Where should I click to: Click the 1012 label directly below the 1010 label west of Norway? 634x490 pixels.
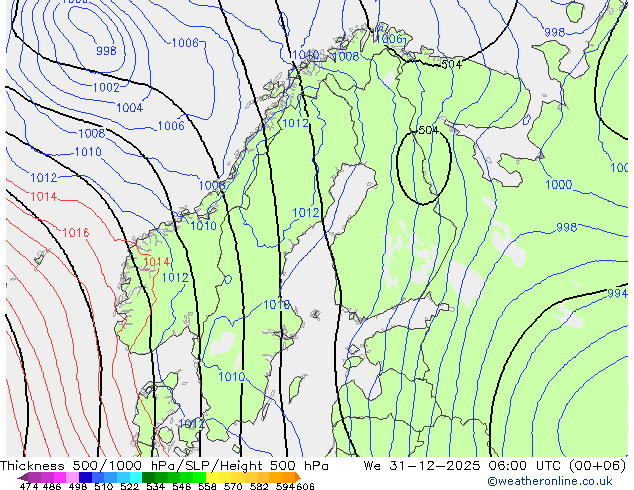[x=44, y=177]
